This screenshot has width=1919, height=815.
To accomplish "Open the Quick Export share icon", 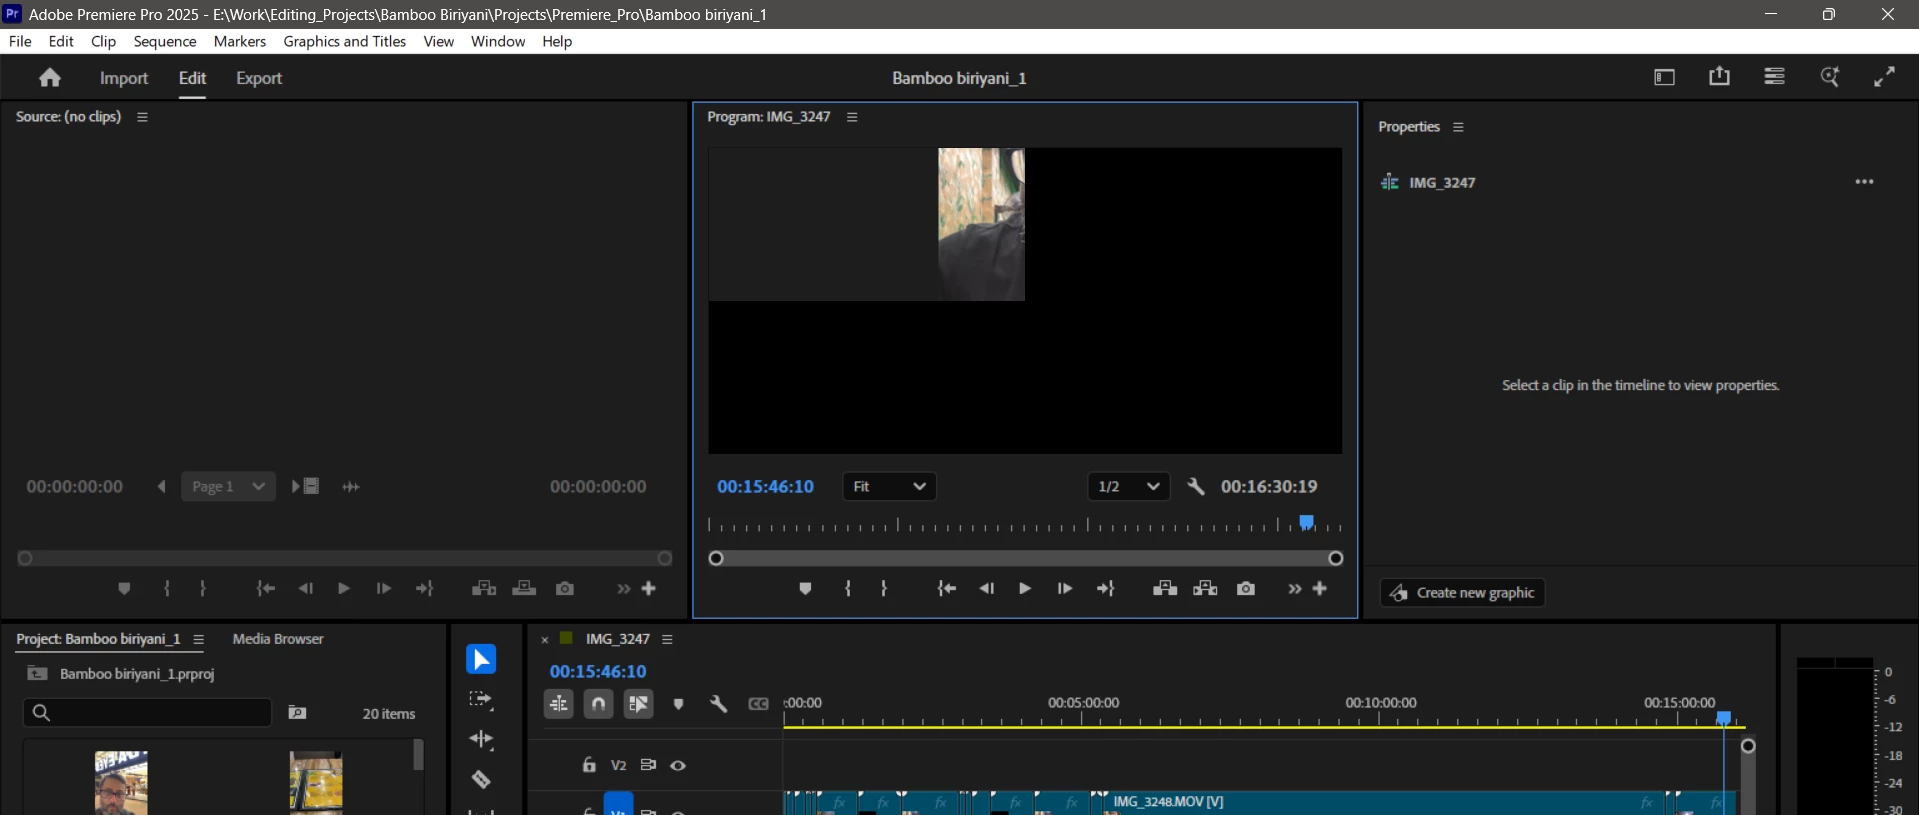I will (x=1719, y=77).
